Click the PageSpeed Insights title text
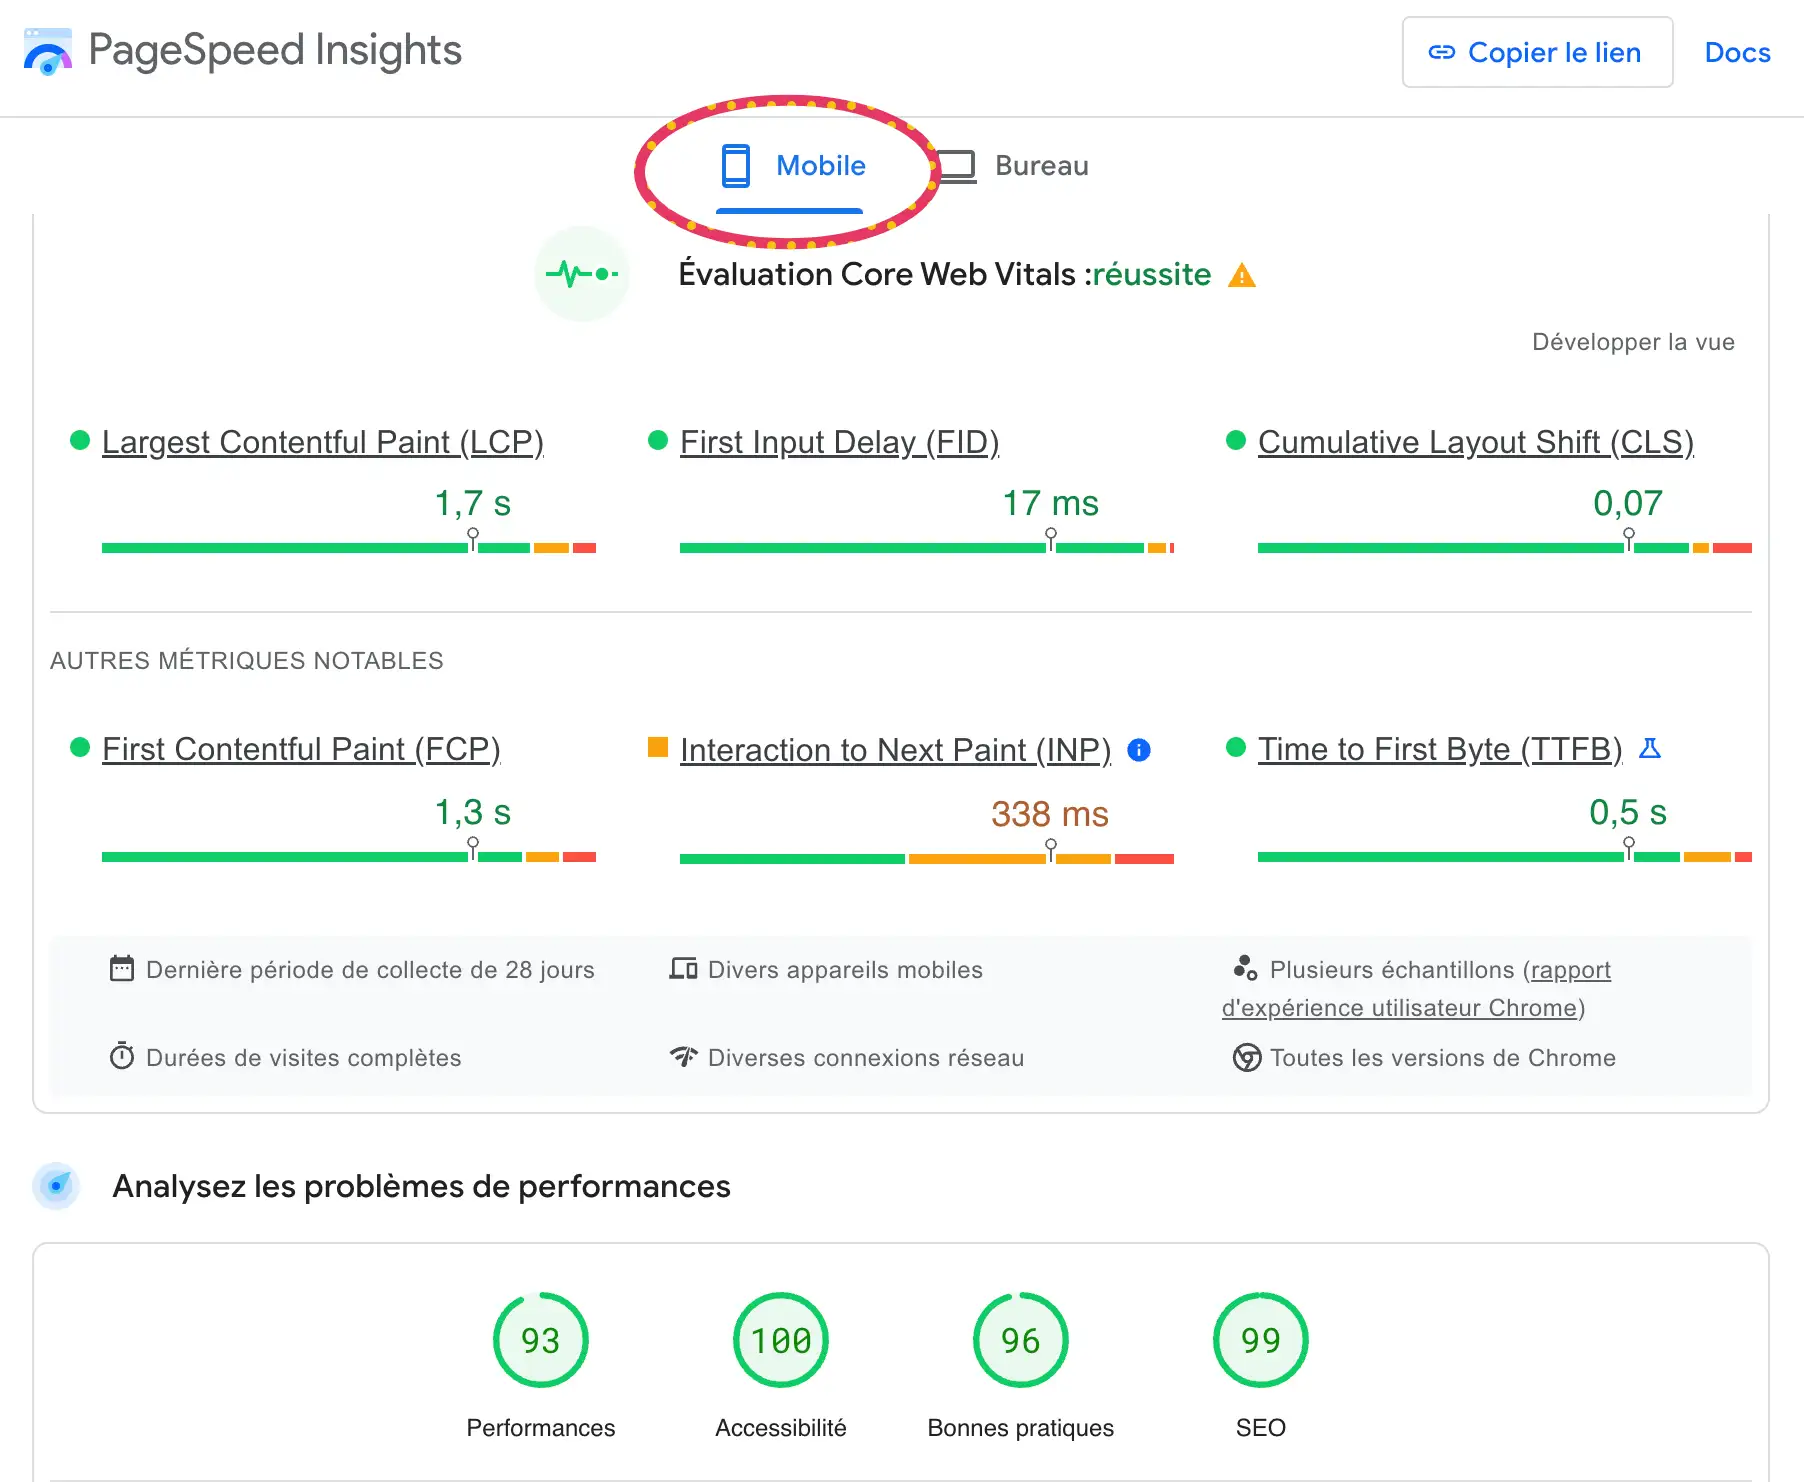This screenshot has height=1482, width=1804. 275,50
